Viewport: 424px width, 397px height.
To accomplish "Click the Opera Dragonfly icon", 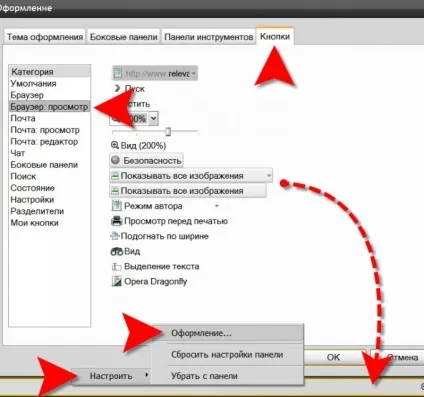I will pyautogui.click(x=116, y=281).
